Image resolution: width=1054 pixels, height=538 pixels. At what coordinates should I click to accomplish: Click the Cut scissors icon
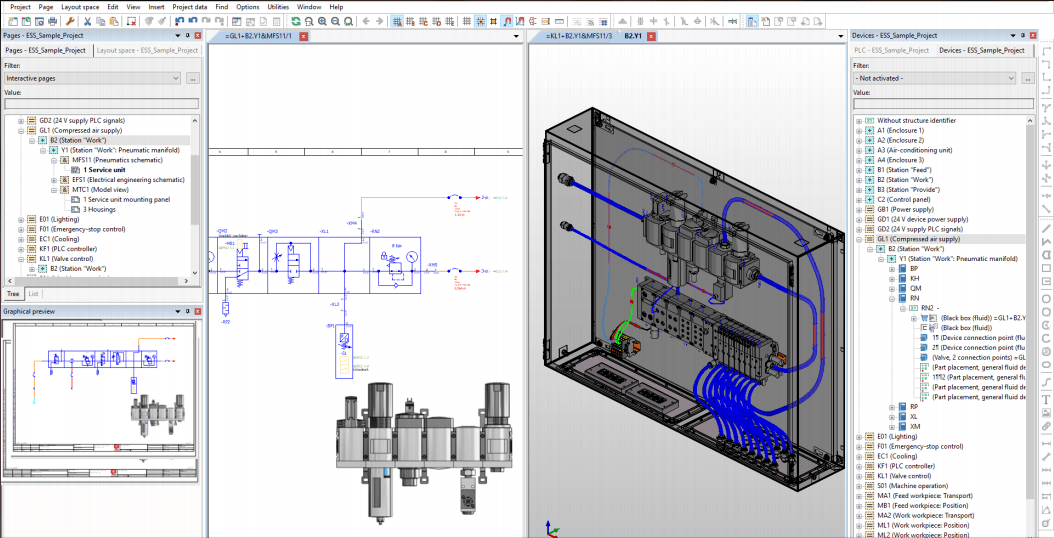(x=87, y=20)
